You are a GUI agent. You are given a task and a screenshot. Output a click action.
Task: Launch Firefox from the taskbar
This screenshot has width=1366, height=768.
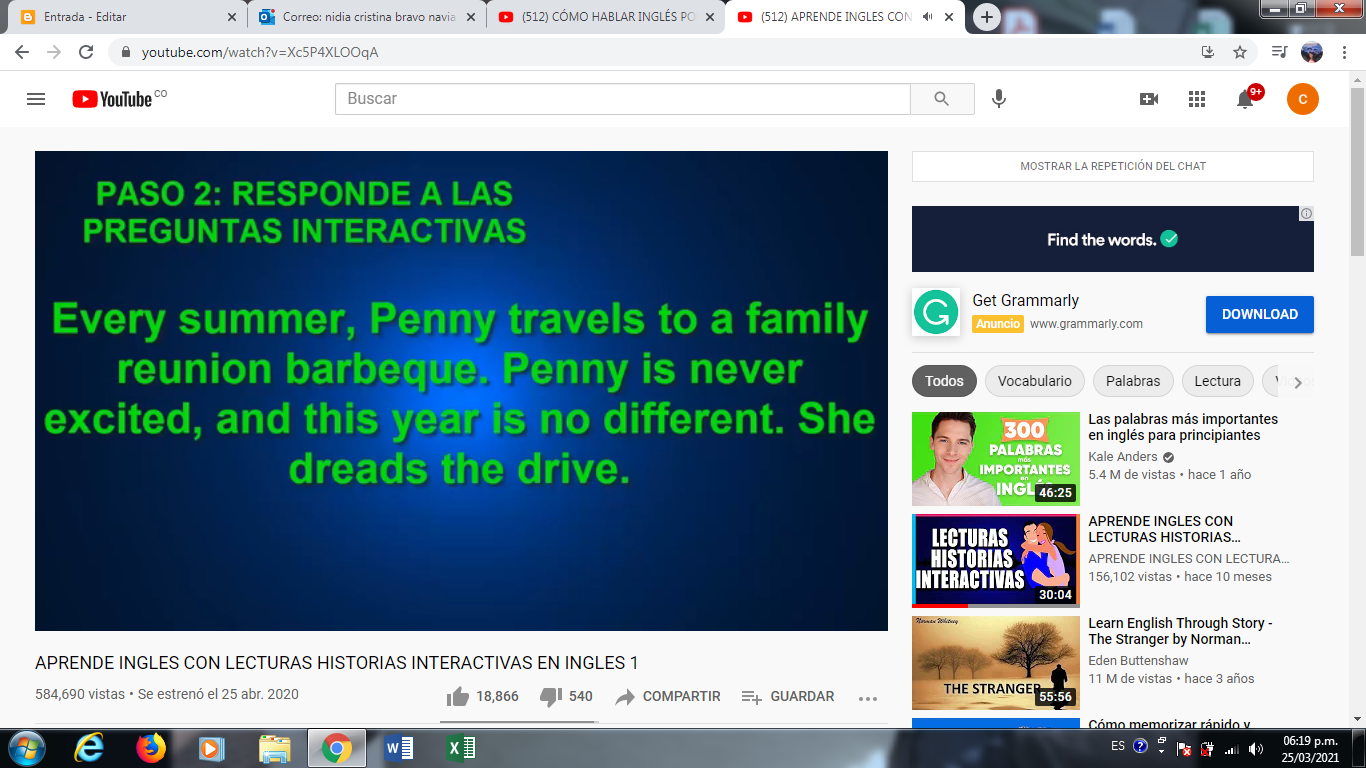151,748
